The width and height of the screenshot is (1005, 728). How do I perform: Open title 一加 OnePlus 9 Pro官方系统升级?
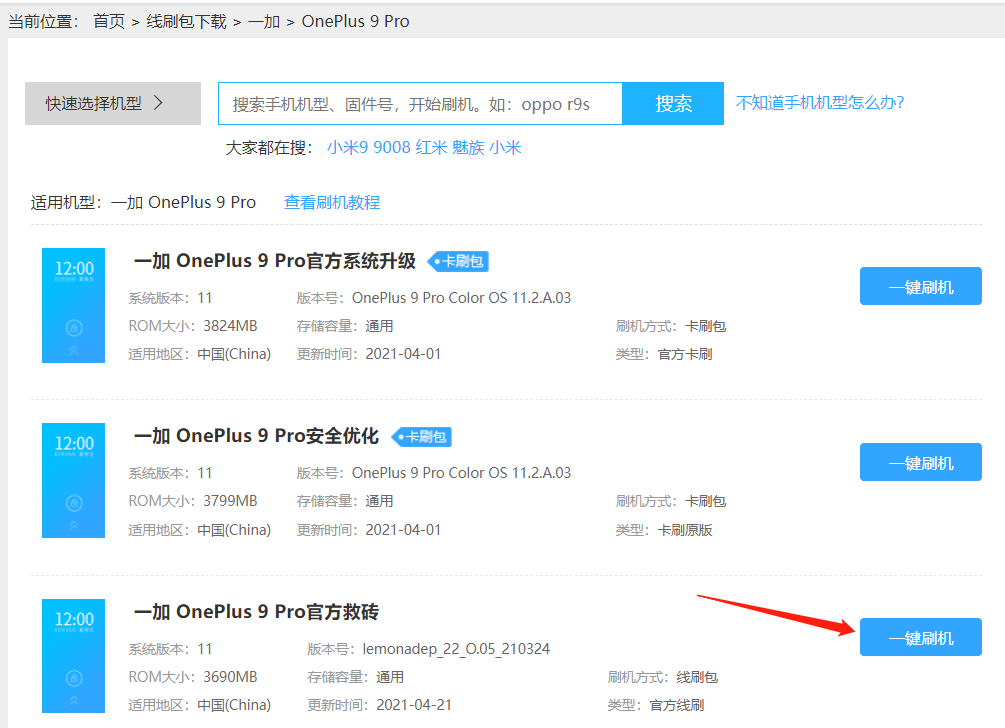click(x=275, y=261)
